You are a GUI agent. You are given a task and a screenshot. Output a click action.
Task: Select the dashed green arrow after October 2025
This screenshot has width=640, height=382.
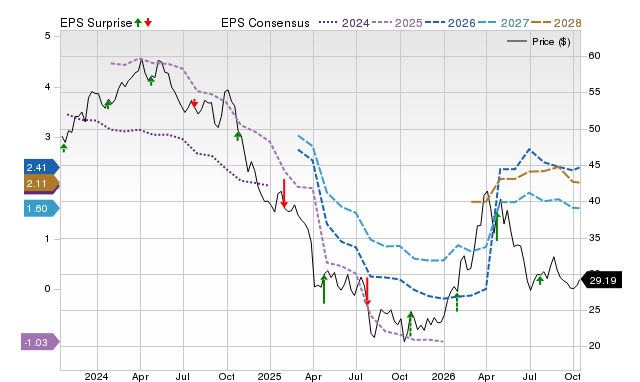click(411, 324)
